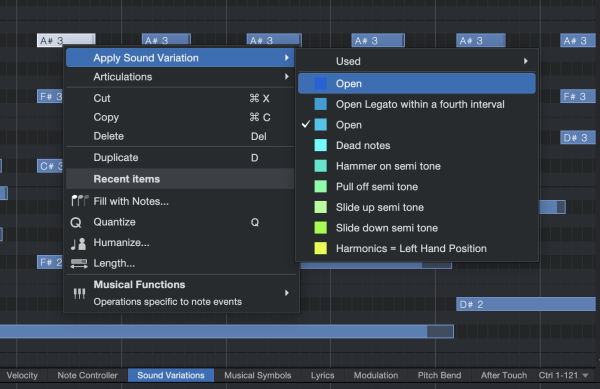Switch to the Velocity tab
Image resolution: width=600 pixels, height=389 pixels.
pyautogui.click(x=22, y=375)
